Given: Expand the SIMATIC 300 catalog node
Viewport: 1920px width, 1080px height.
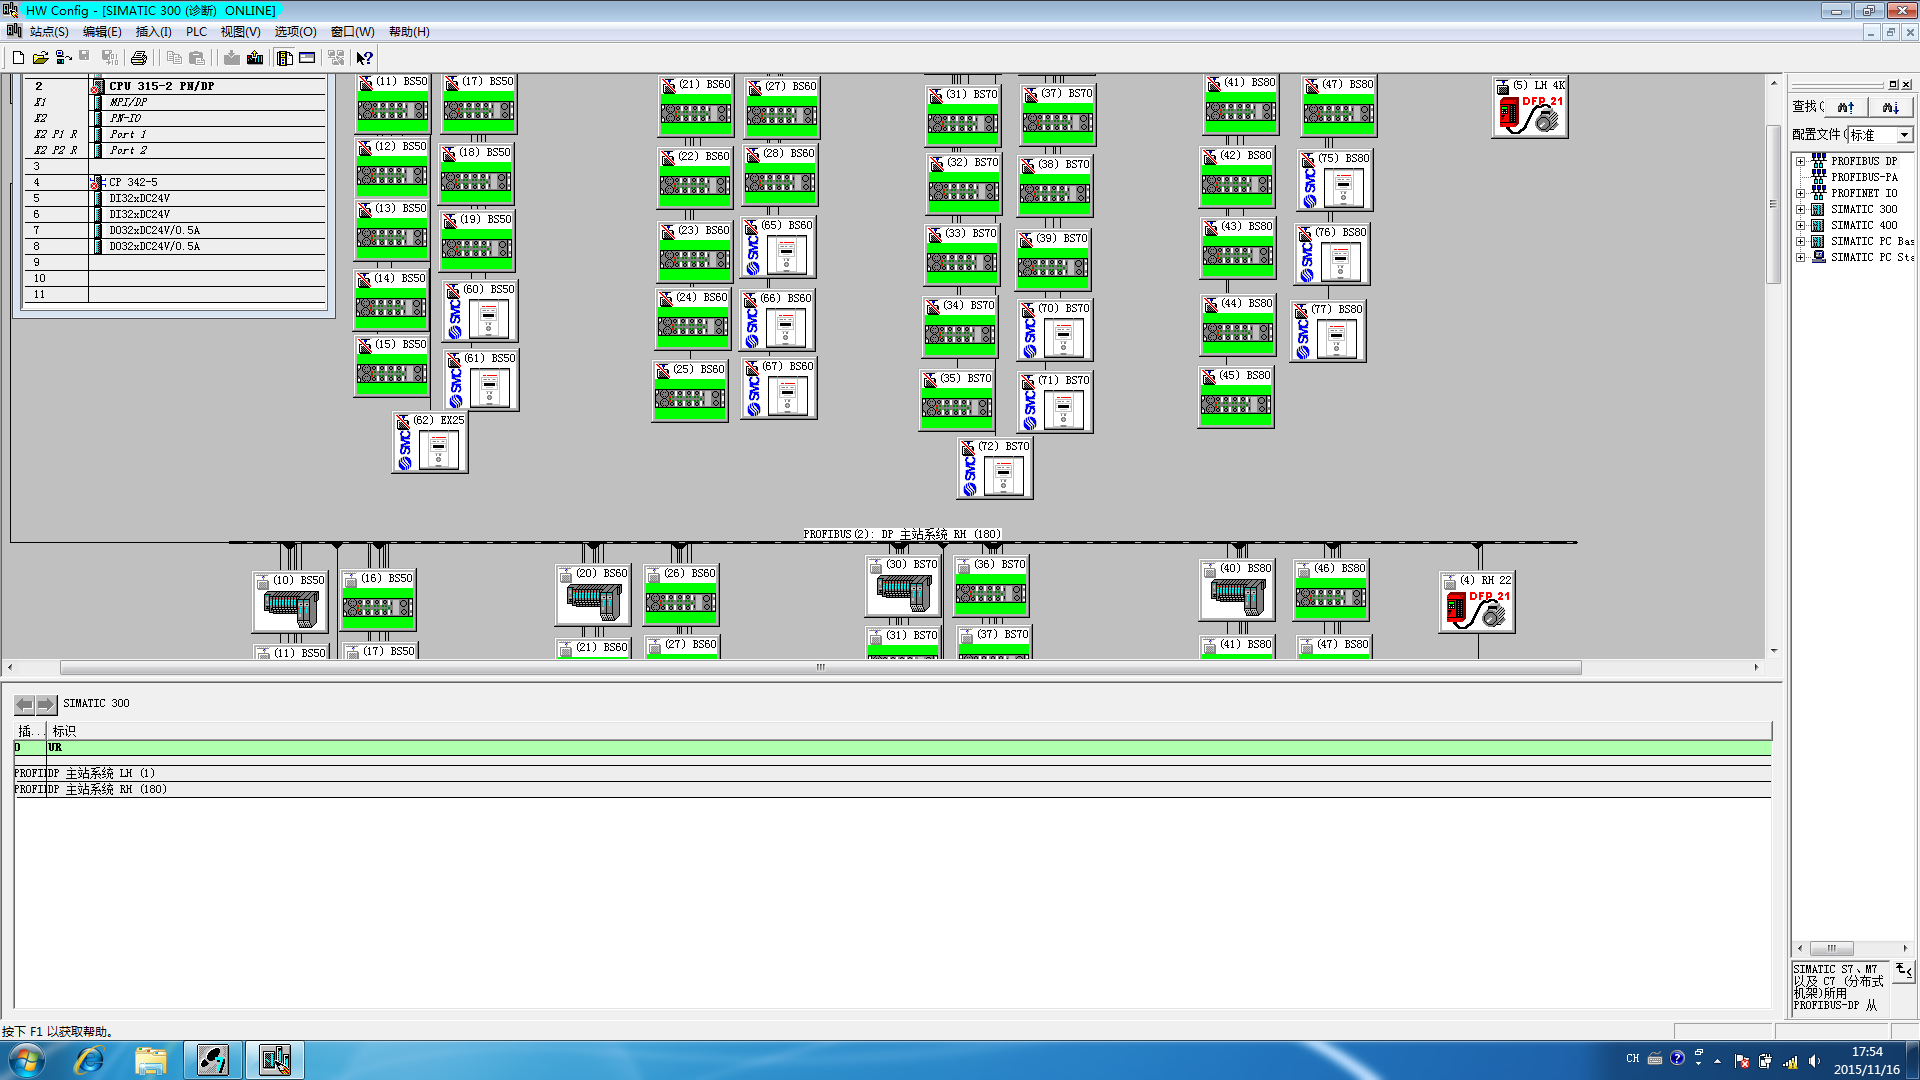Looking at the screenshot, I should [1800, 210].
